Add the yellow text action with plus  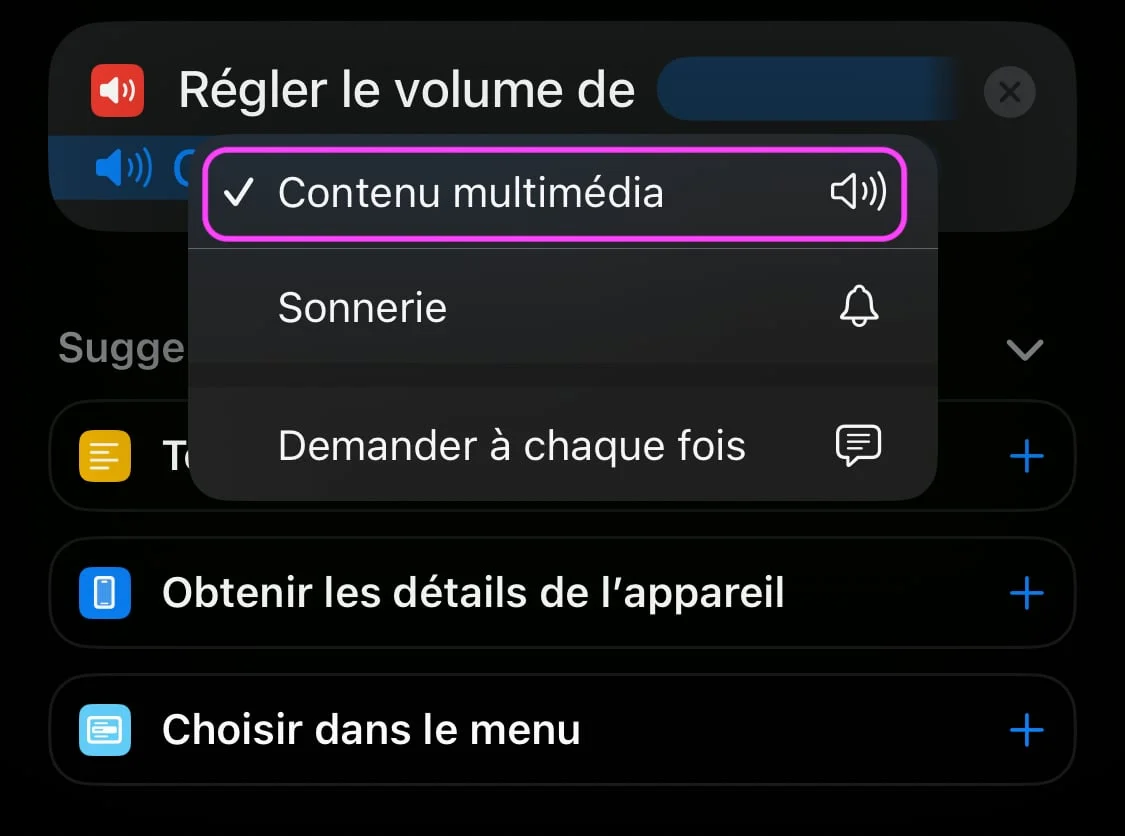[x=1026, y=456]
